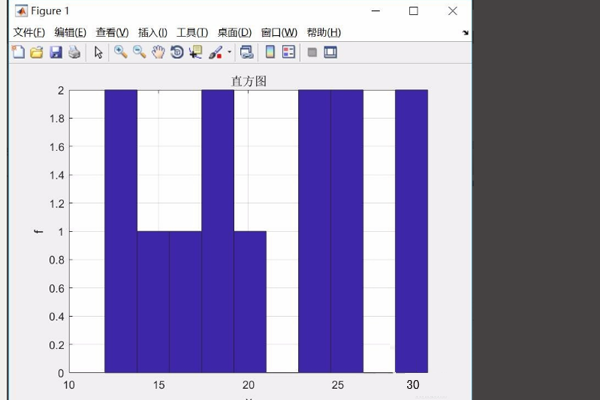Click the x-axis tick label 25

(338, 385)
